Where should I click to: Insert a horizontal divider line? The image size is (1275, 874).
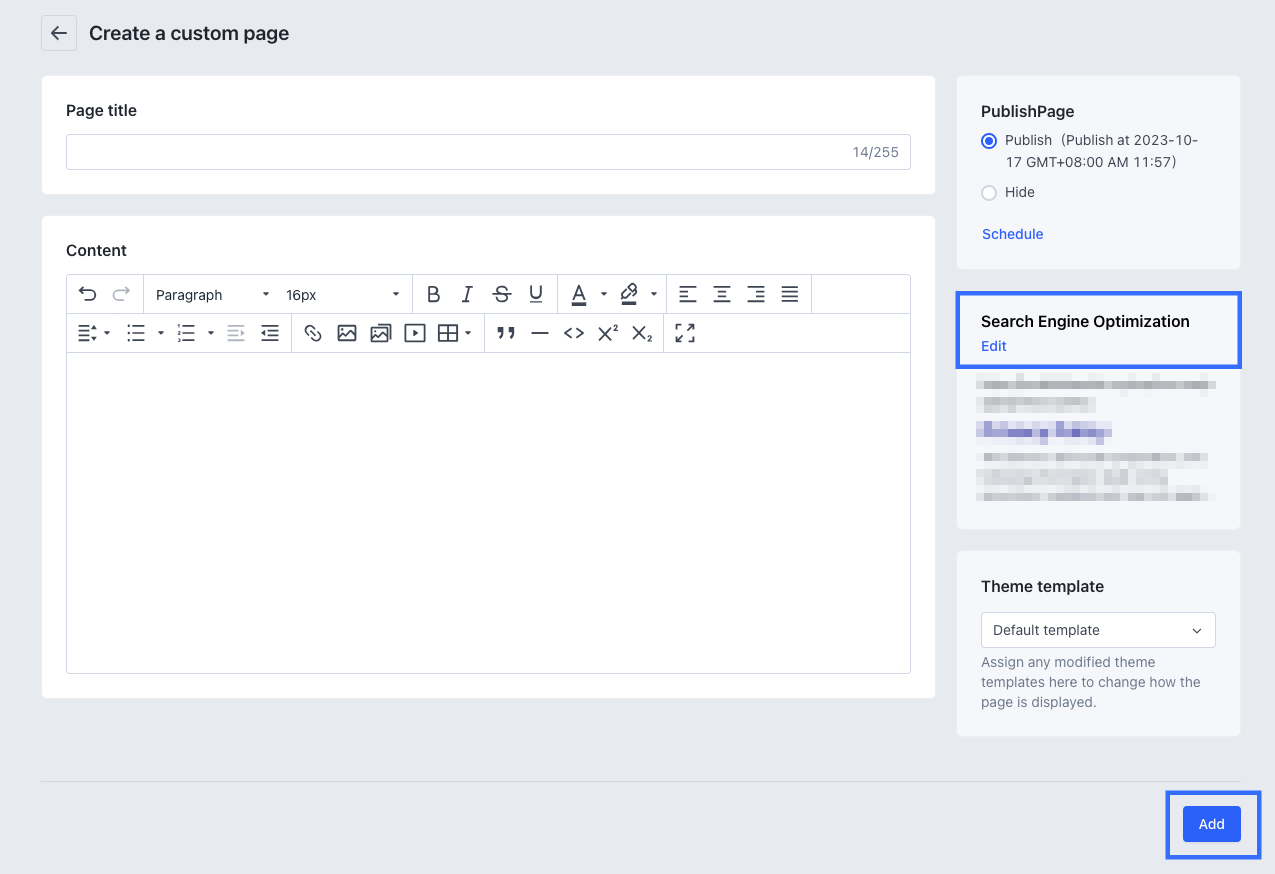click(540, 333)
